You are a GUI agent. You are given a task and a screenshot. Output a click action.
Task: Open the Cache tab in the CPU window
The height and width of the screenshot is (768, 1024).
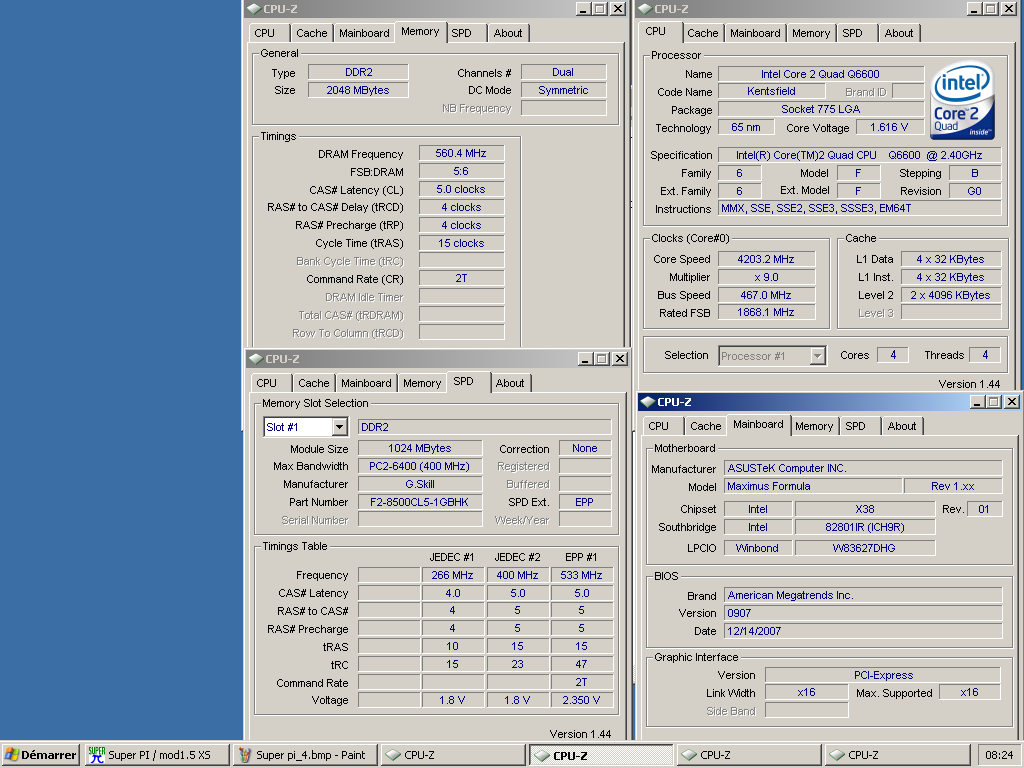point(703,33)
